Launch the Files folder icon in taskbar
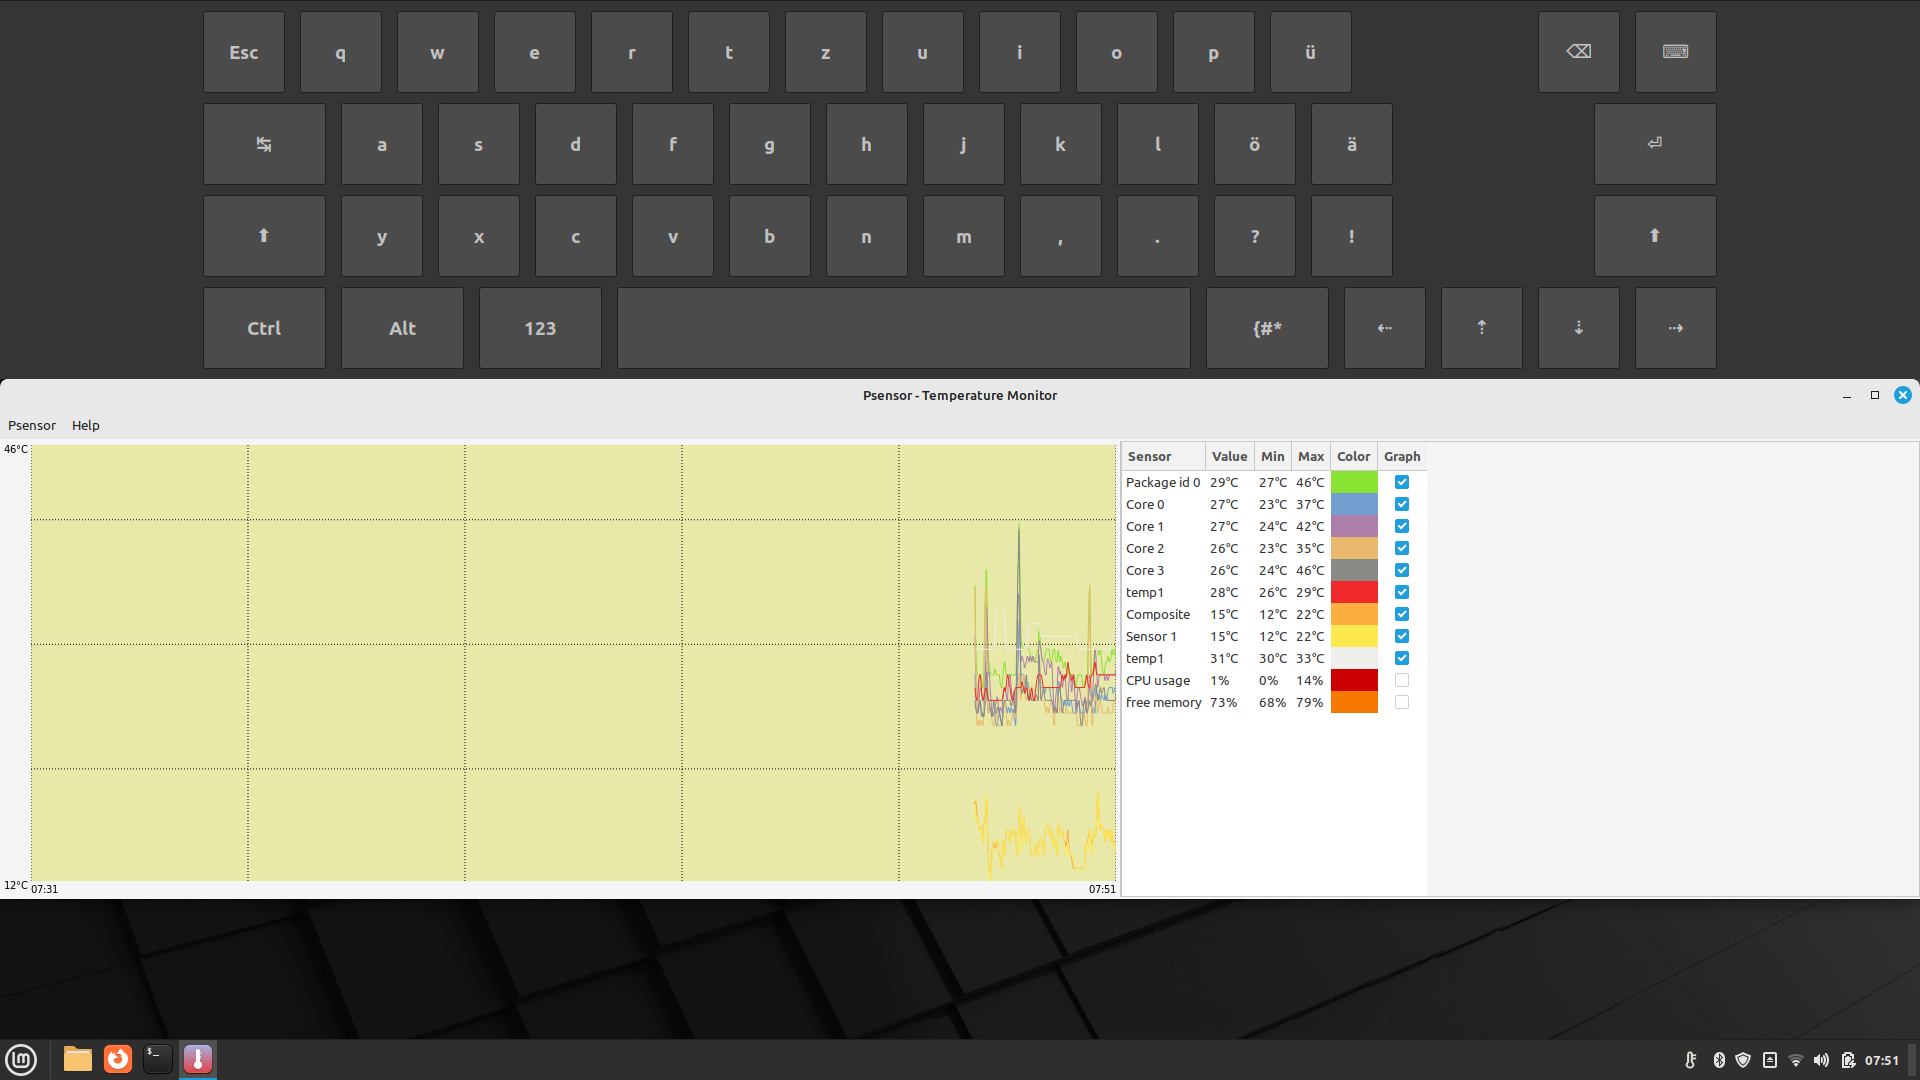 tap(78, 1059)
